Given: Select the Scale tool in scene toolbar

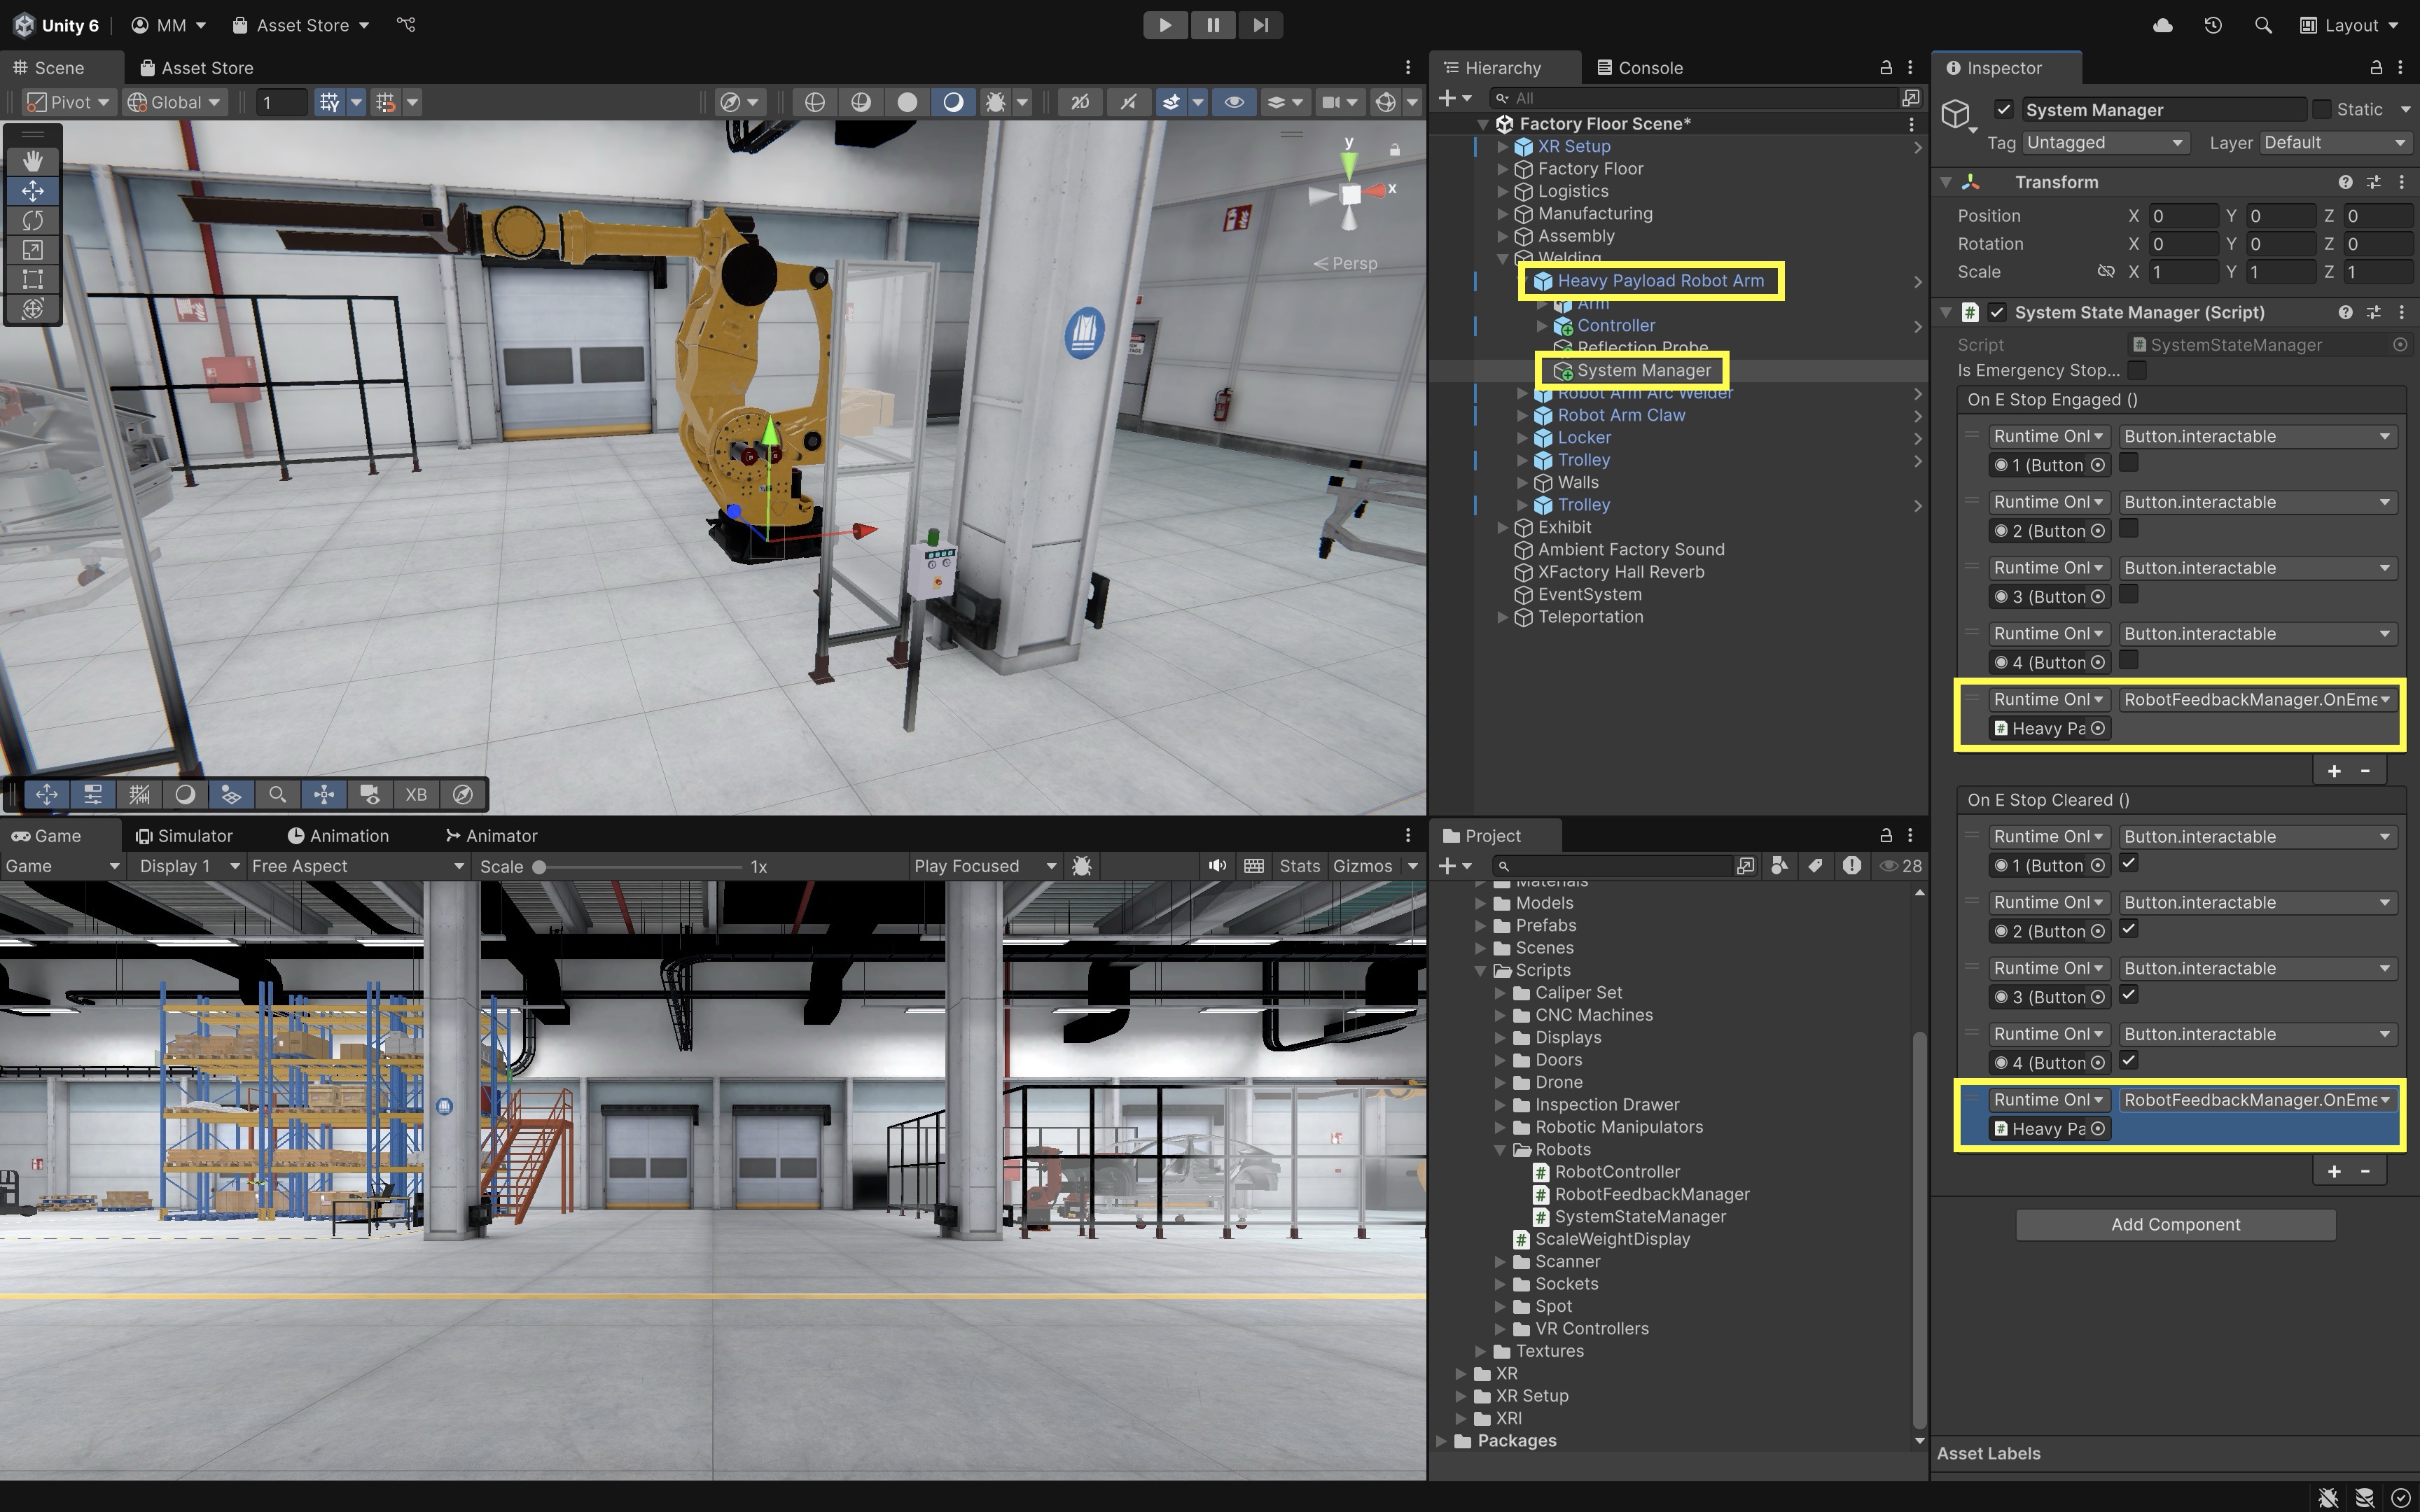Looking at the screenshot, I should 32,250.
